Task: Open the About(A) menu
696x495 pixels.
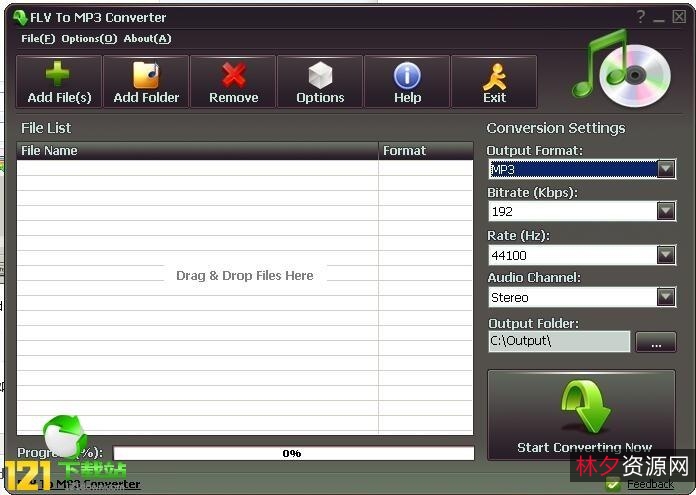Action: [x=147, y=39]
